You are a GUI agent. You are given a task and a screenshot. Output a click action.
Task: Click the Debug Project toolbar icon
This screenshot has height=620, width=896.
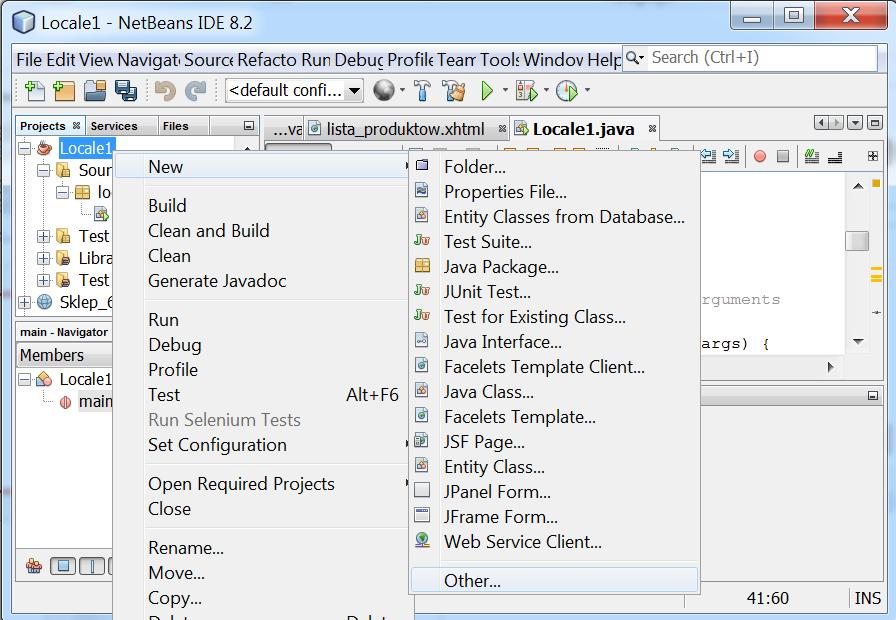coord(526,90)
